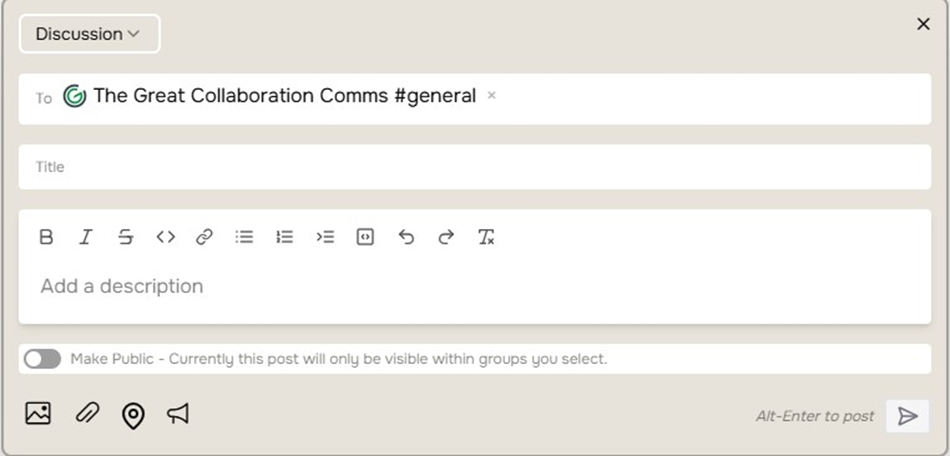The width and height of the screenshot is (950, 456).
Task: Attach a file with the paperclip
Action: 87,413
